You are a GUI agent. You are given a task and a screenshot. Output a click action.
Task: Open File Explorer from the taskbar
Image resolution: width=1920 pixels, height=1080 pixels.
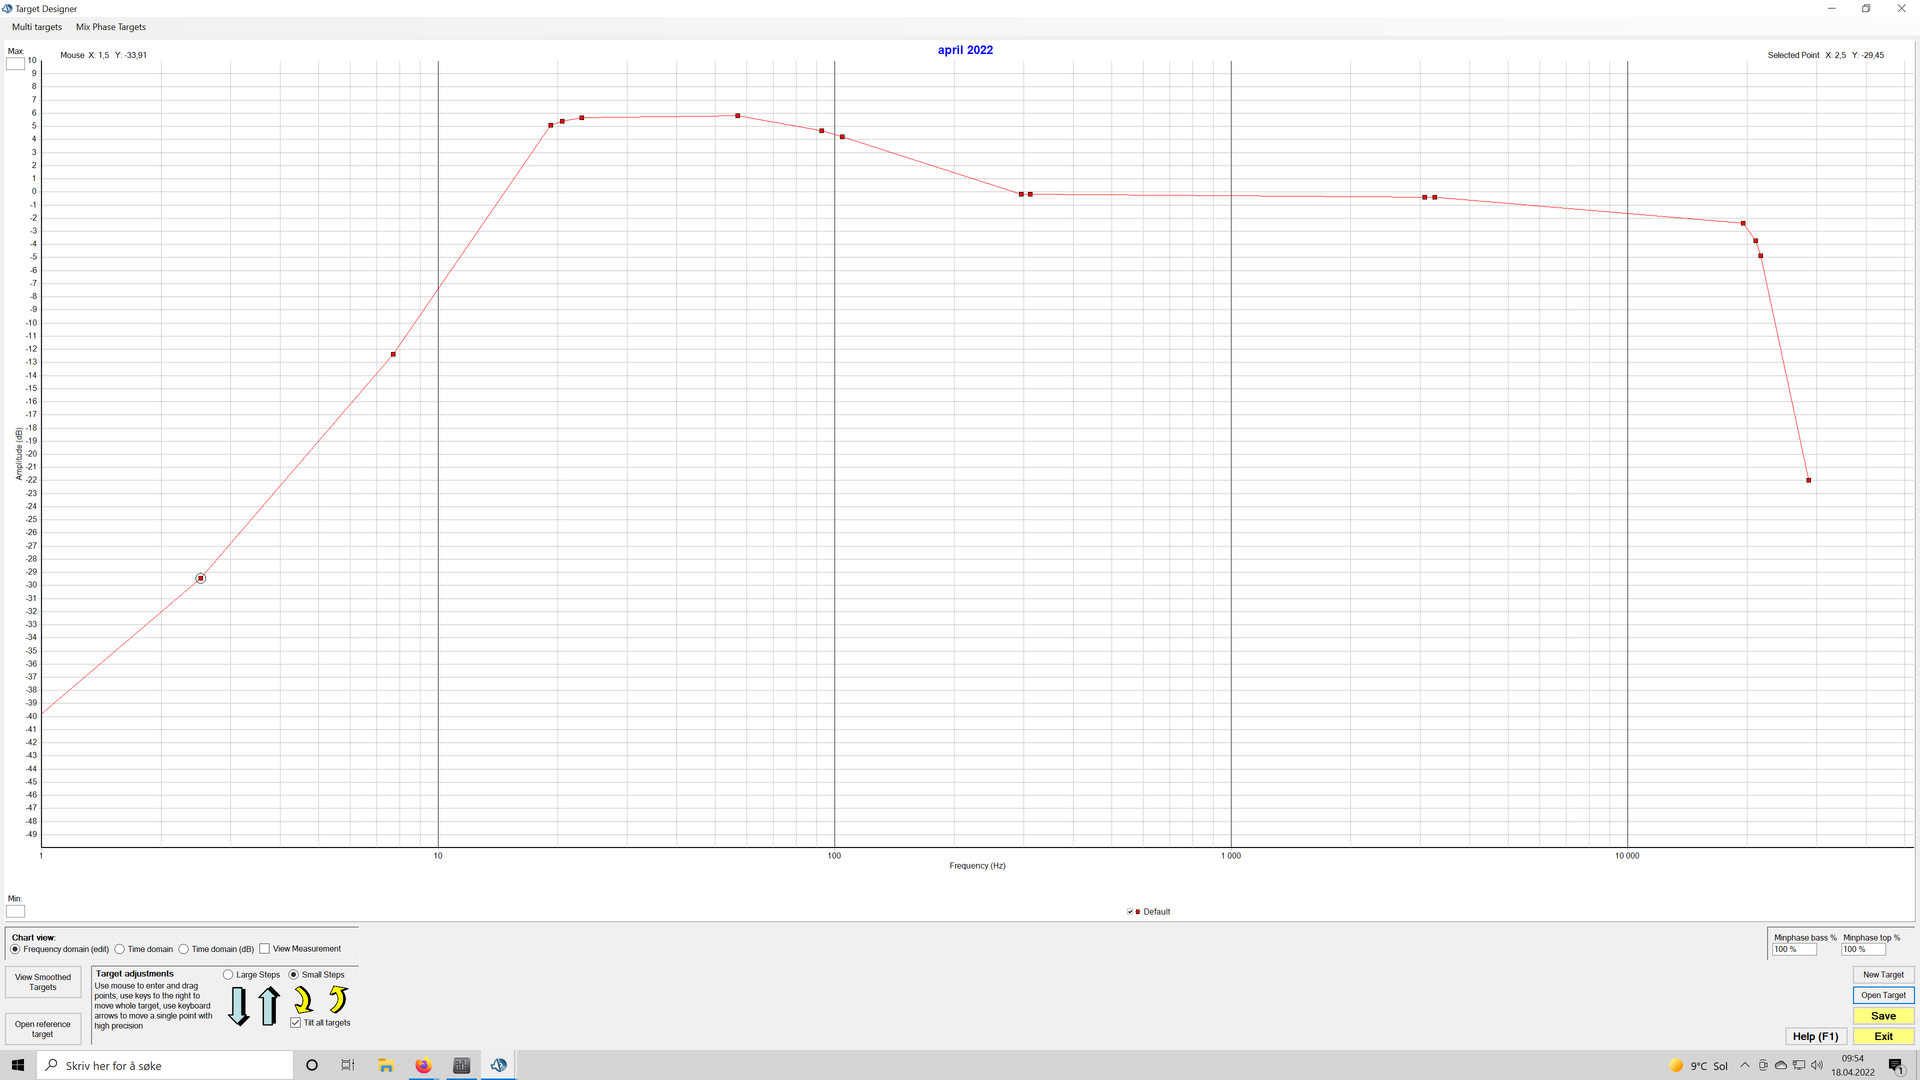[386, 1065]
